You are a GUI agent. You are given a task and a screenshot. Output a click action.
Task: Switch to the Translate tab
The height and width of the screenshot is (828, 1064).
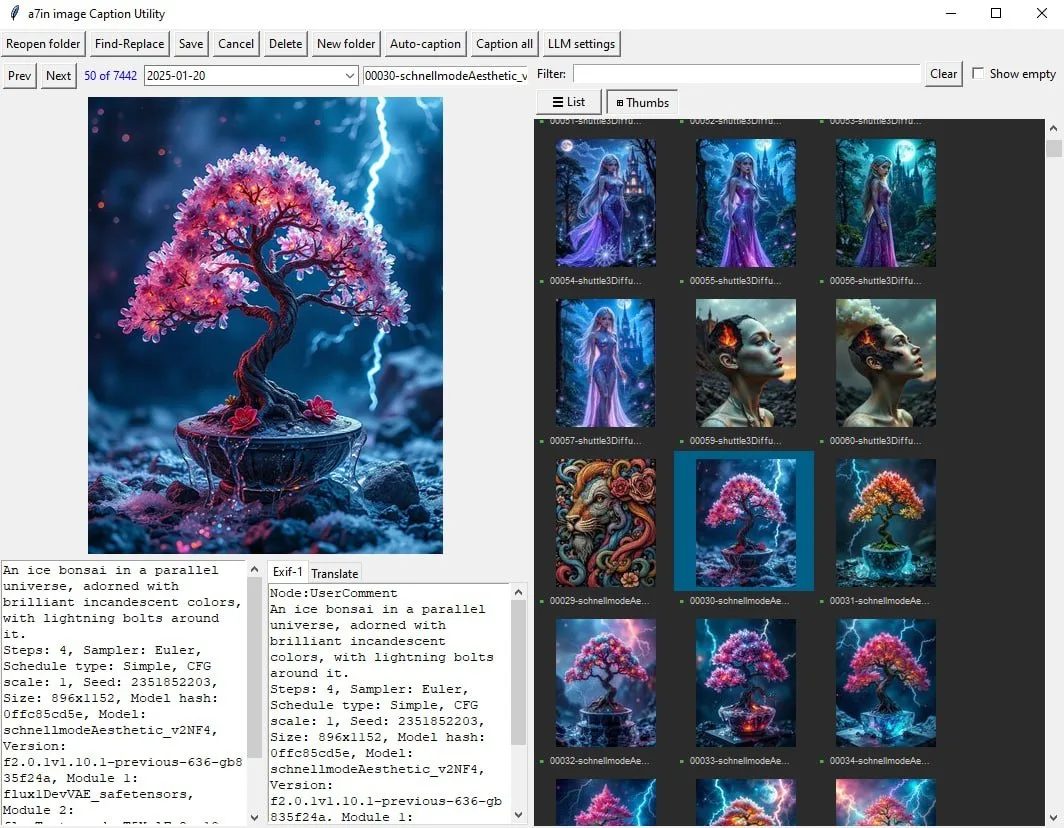click(335, 573)
